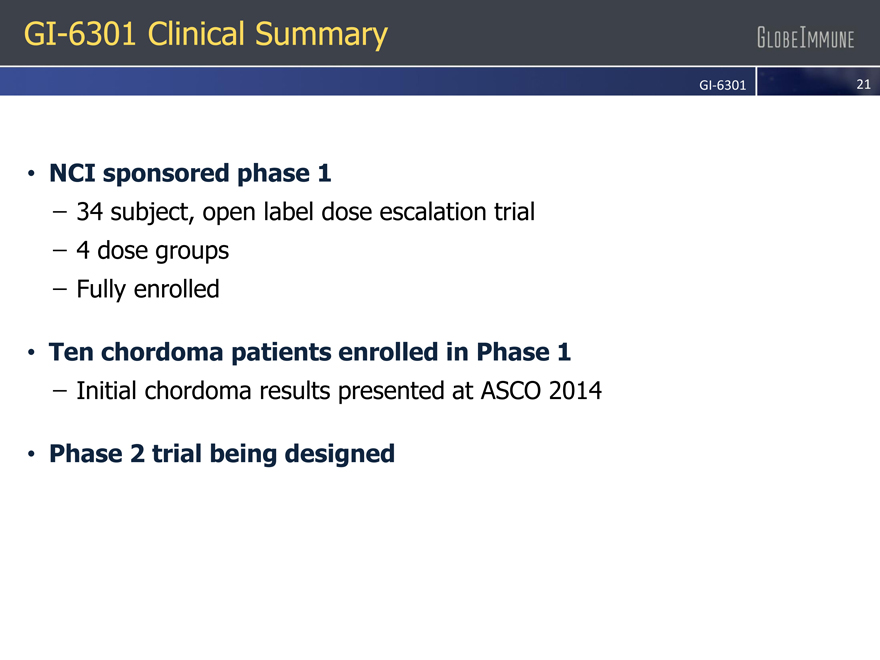Viewport: 880px width, 660px height.
Task: Click the slide number 21
Action: [863, 85]
